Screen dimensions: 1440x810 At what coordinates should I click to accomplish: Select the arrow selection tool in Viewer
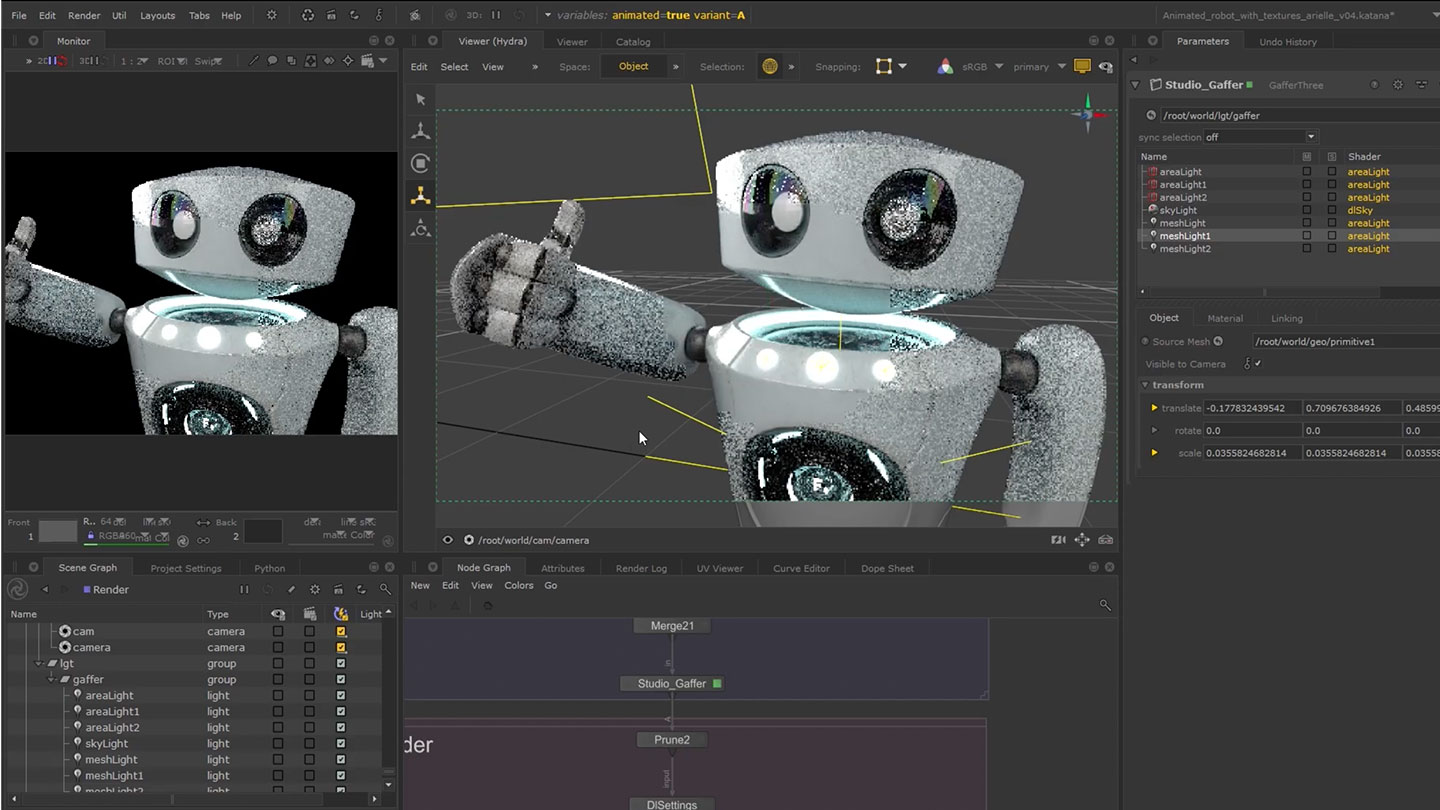(x=420, y=99)
